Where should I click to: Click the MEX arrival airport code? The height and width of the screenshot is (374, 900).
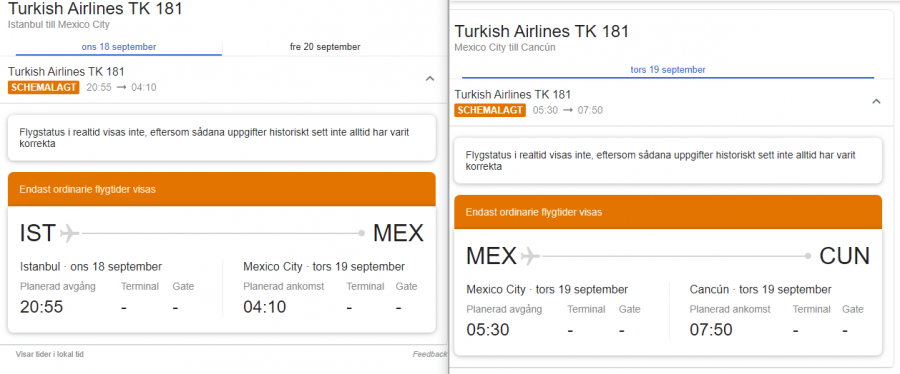coord(398,233)
